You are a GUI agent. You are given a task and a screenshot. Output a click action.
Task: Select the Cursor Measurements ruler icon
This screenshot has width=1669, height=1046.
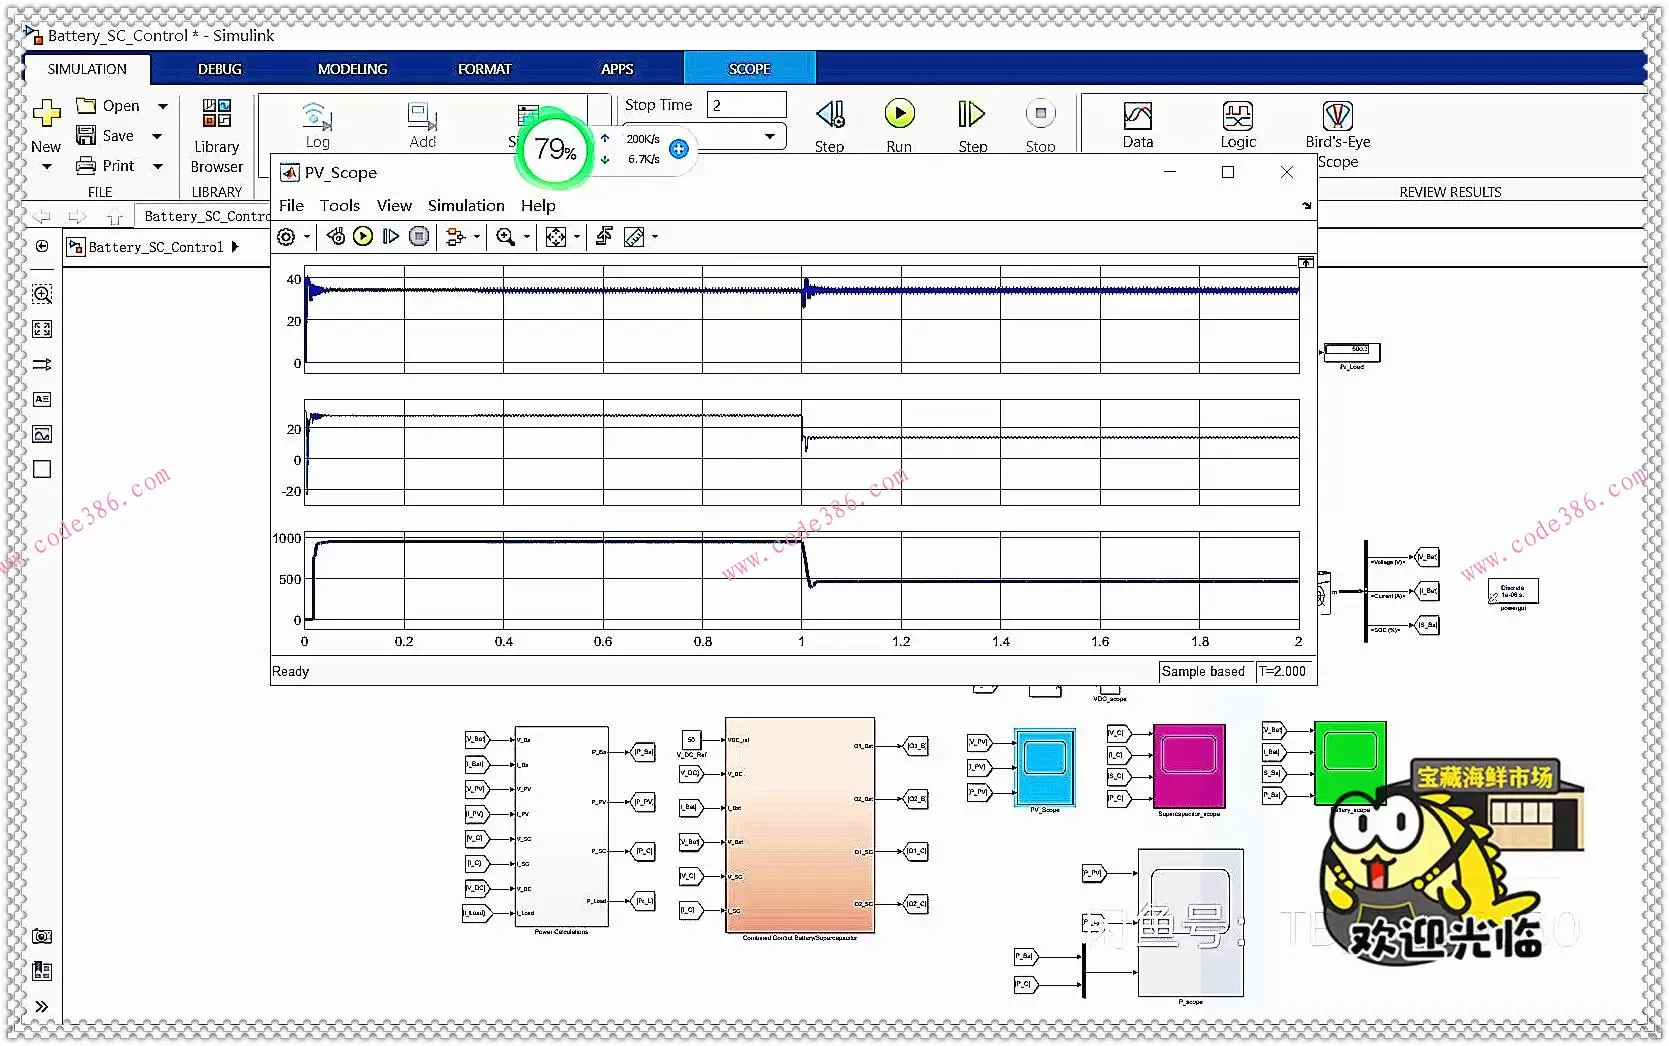pyautogui.click(x=634, y=237)
